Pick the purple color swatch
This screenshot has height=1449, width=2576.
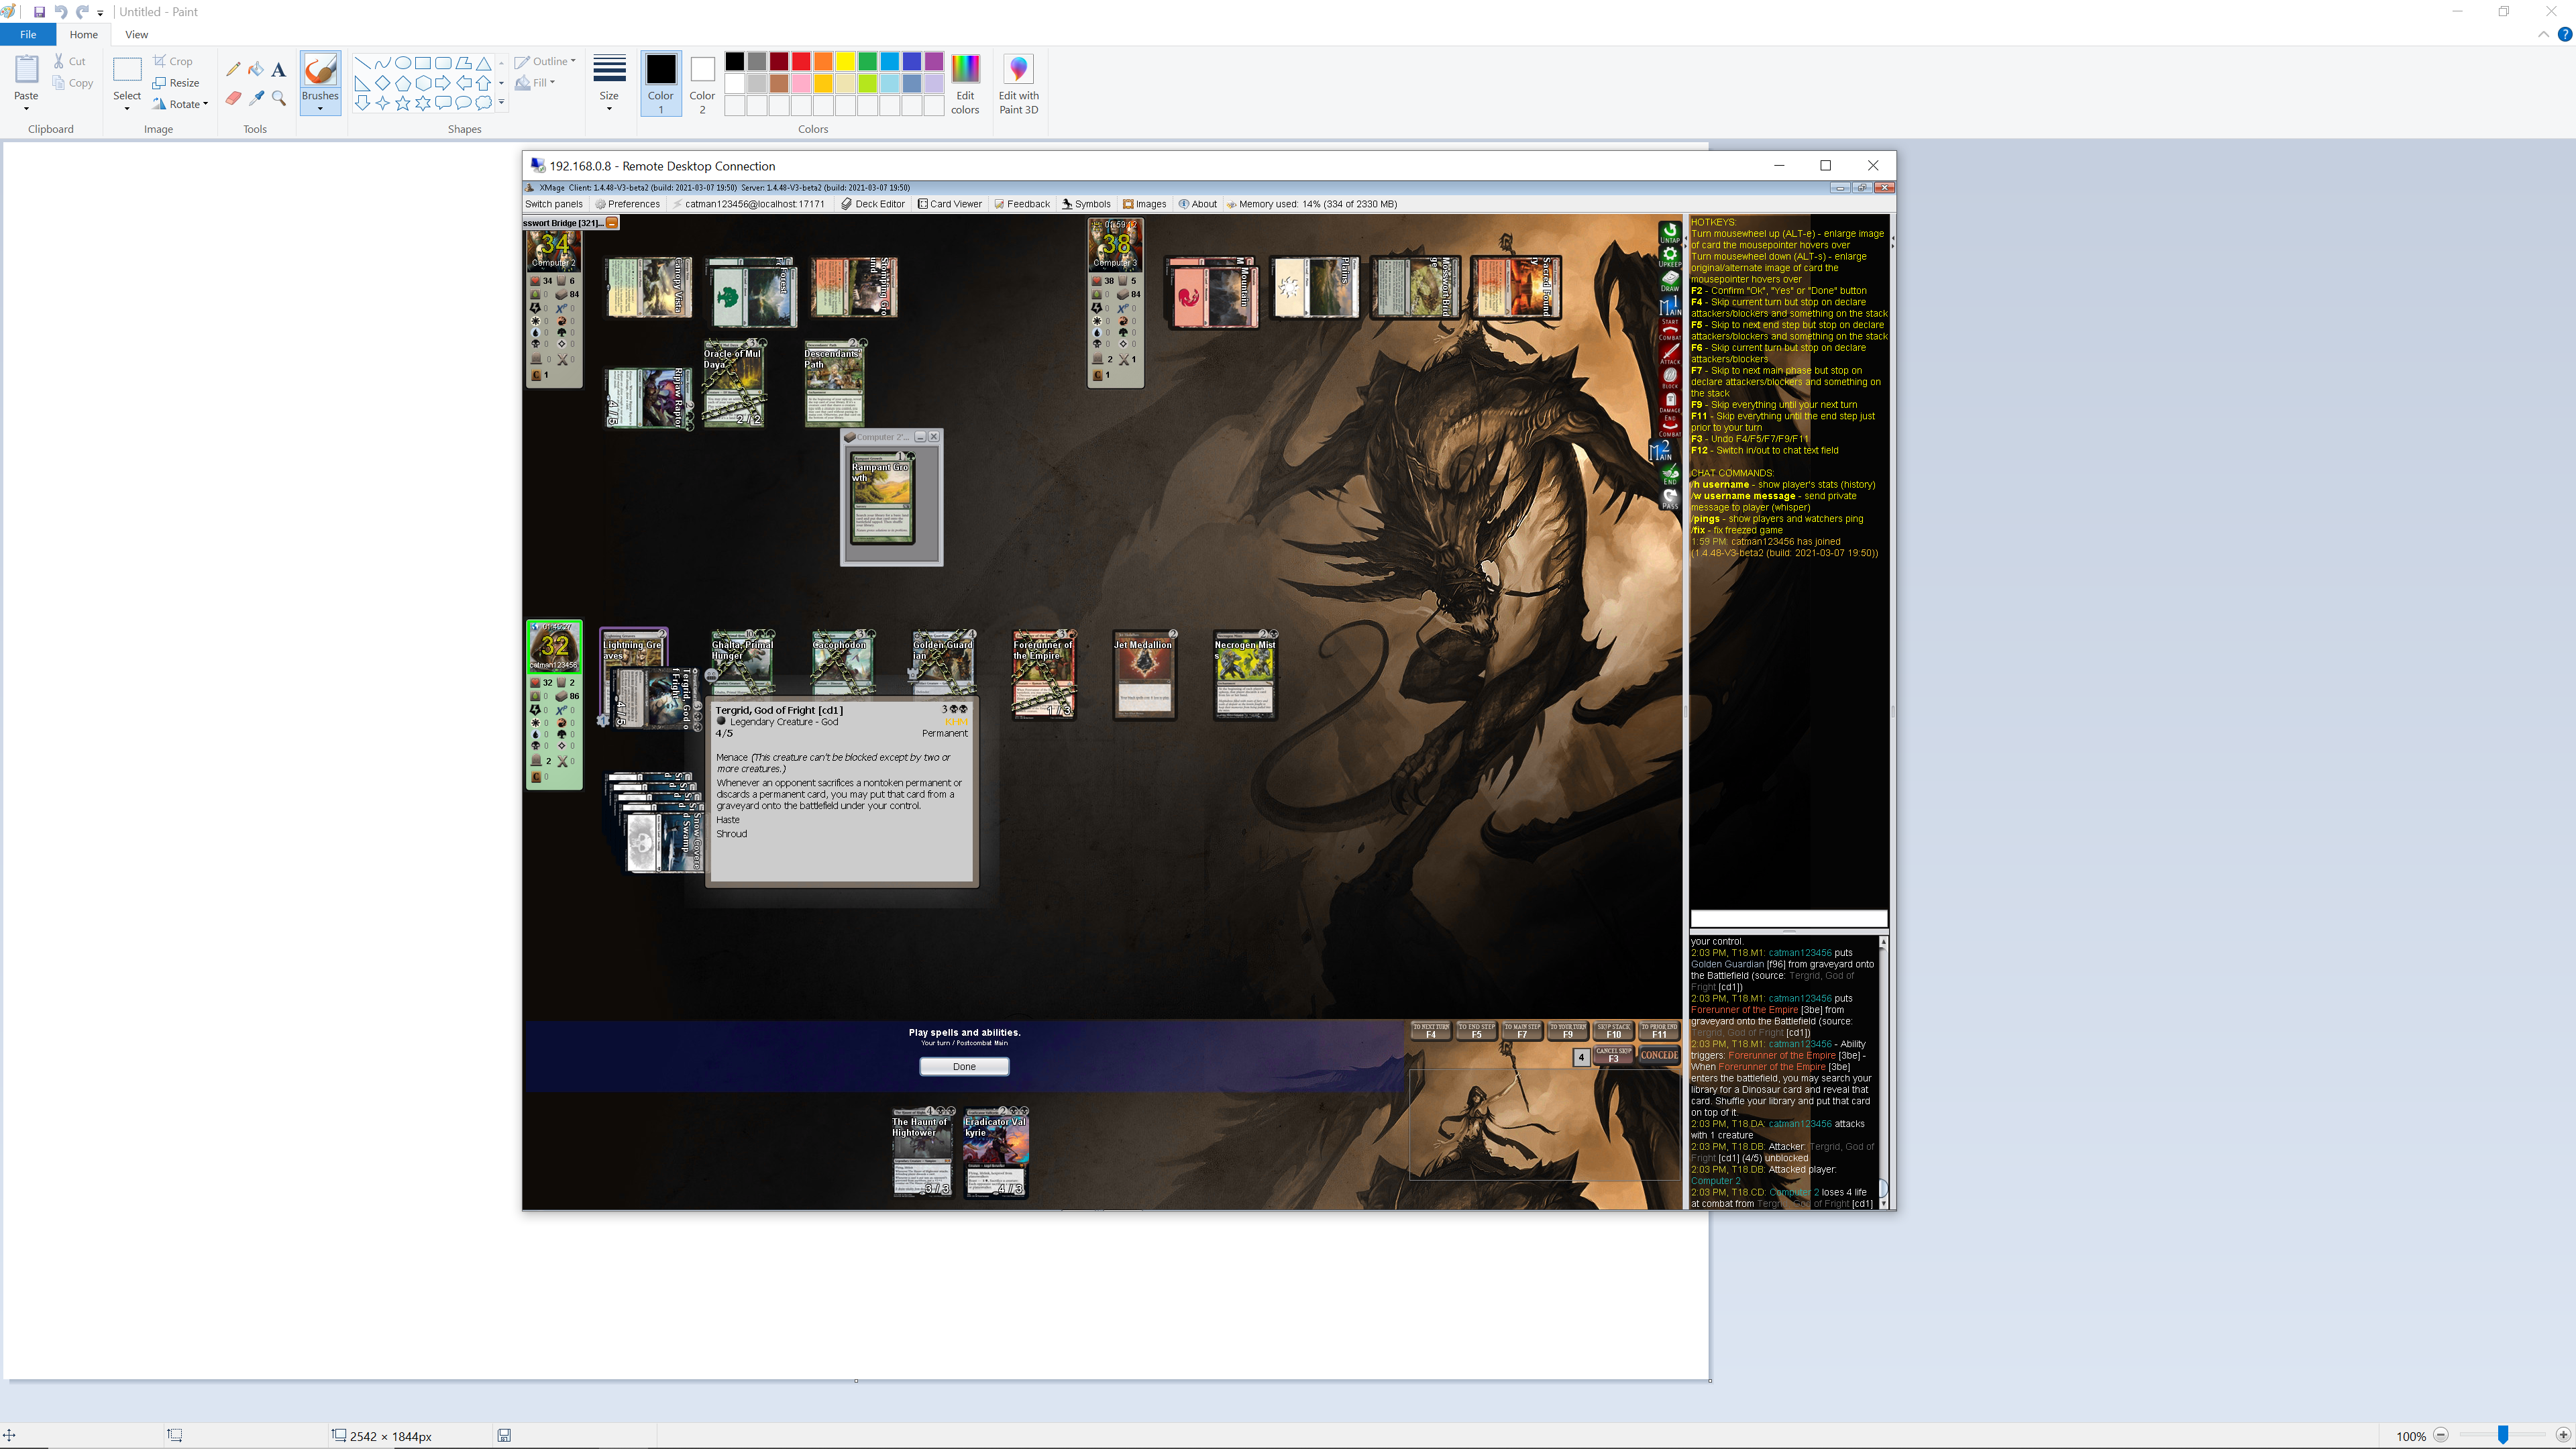pos(934,62)
